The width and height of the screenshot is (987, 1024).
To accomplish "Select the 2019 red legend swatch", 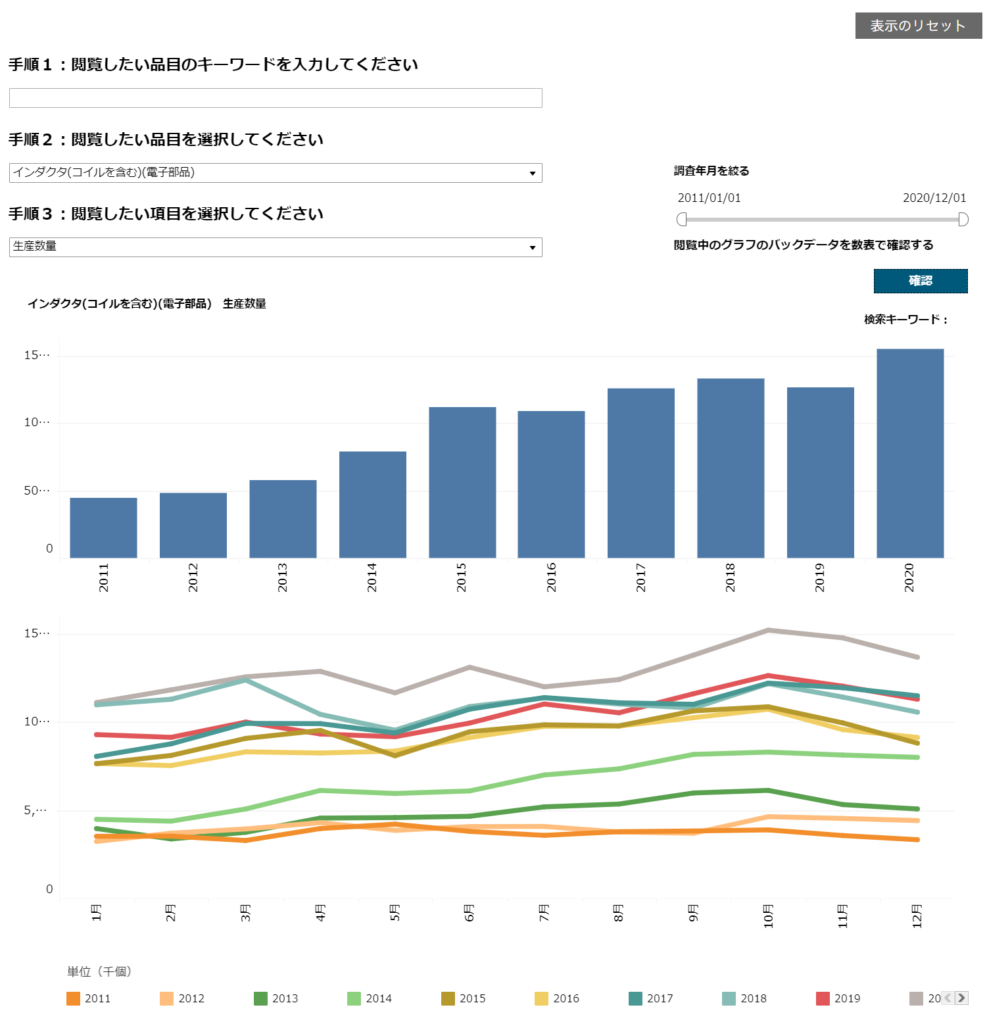I will coord(823,999).
